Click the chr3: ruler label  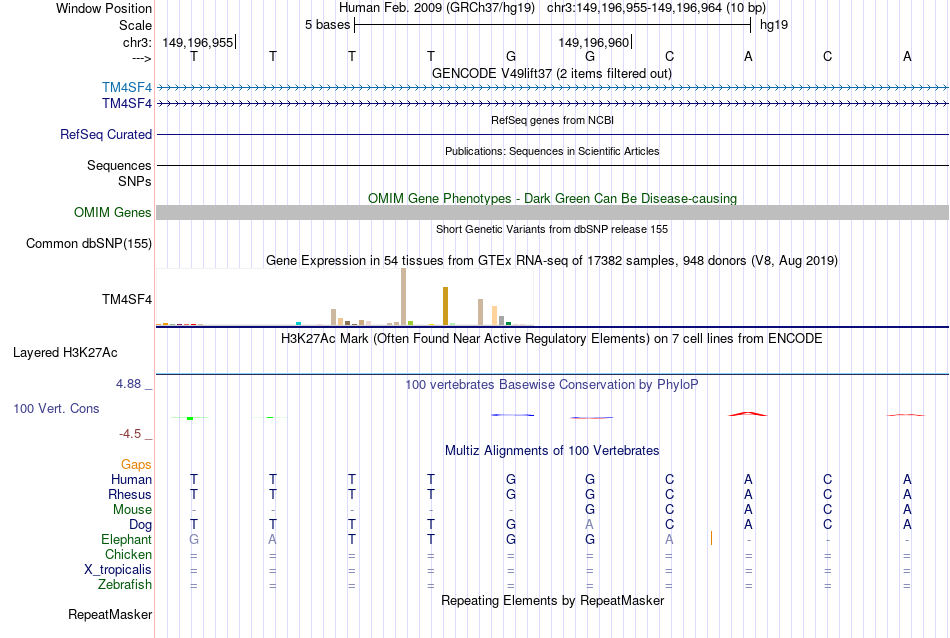pos(138,42)
